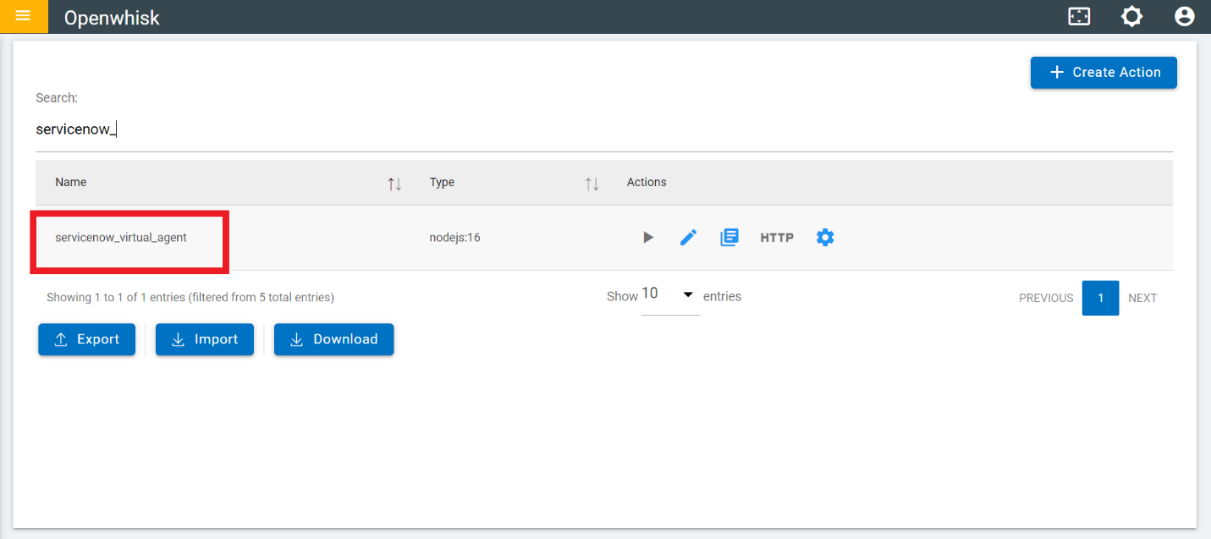Select the nodejs:16 type cell
Screen dimensions: 1211x539
point(455,238)
